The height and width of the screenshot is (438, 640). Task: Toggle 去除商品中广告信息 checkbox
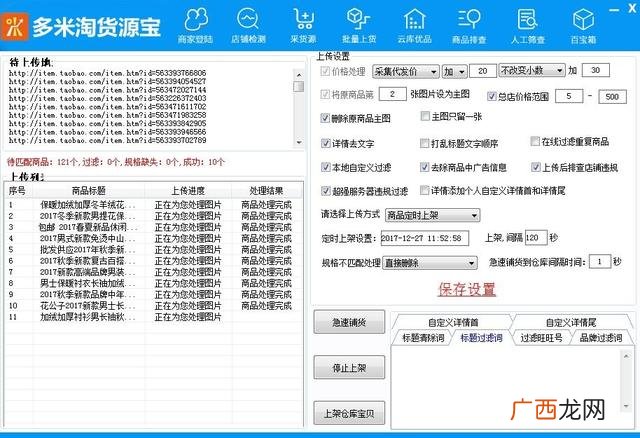(424, 167)
